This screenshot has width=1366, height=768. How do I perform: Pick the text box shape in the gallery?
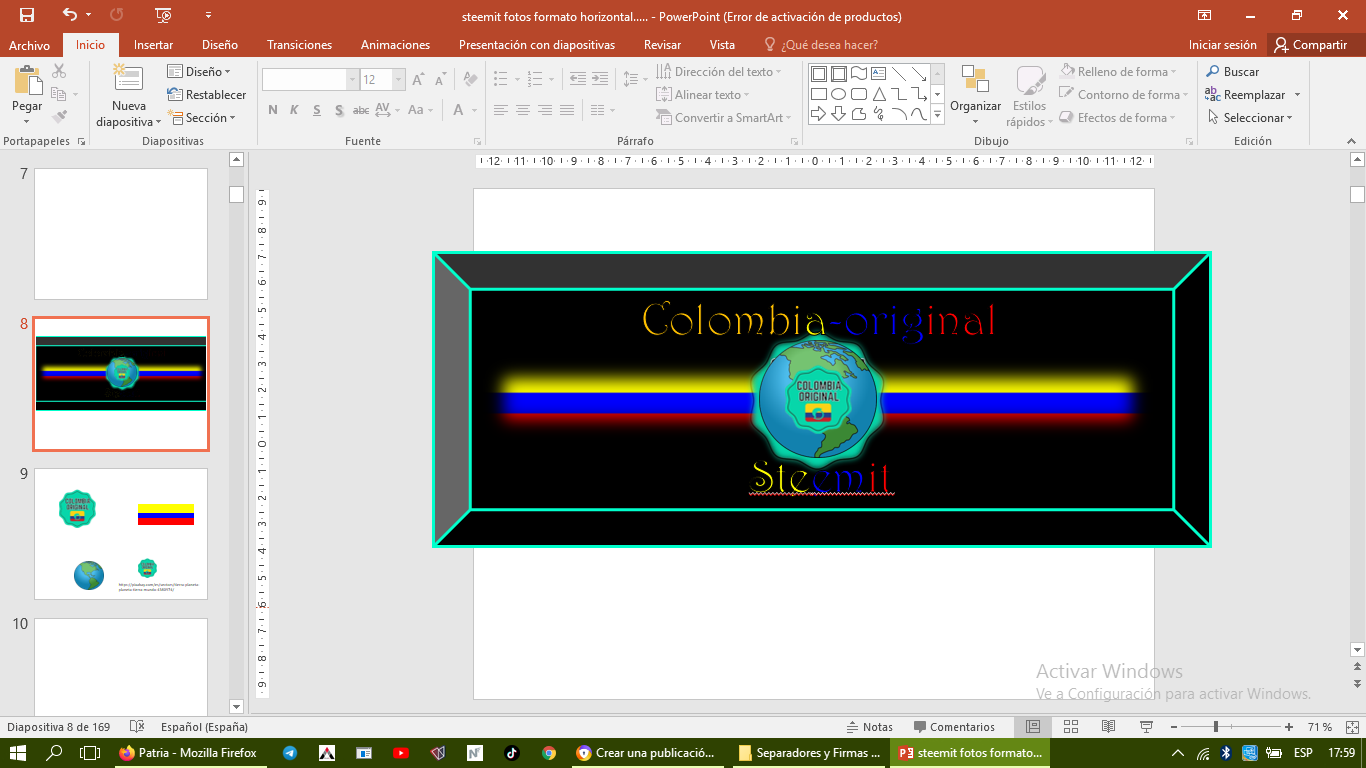[878, 73]
